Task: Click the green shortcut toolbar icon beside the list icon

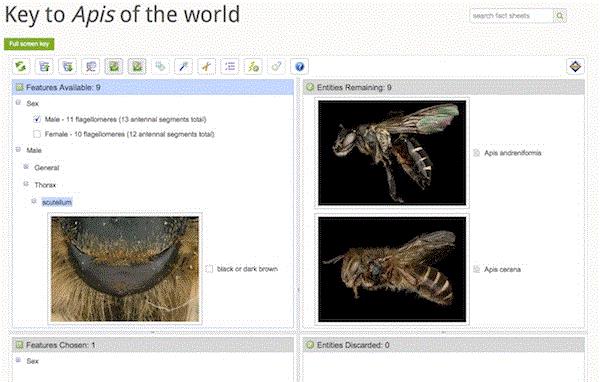Action: (253, 67)
